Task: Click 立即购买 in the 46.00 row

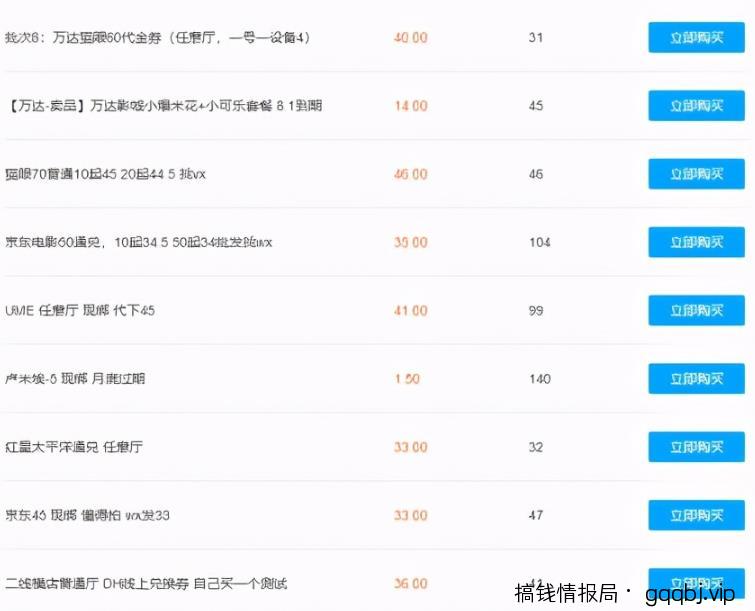Action: [696, 174]
